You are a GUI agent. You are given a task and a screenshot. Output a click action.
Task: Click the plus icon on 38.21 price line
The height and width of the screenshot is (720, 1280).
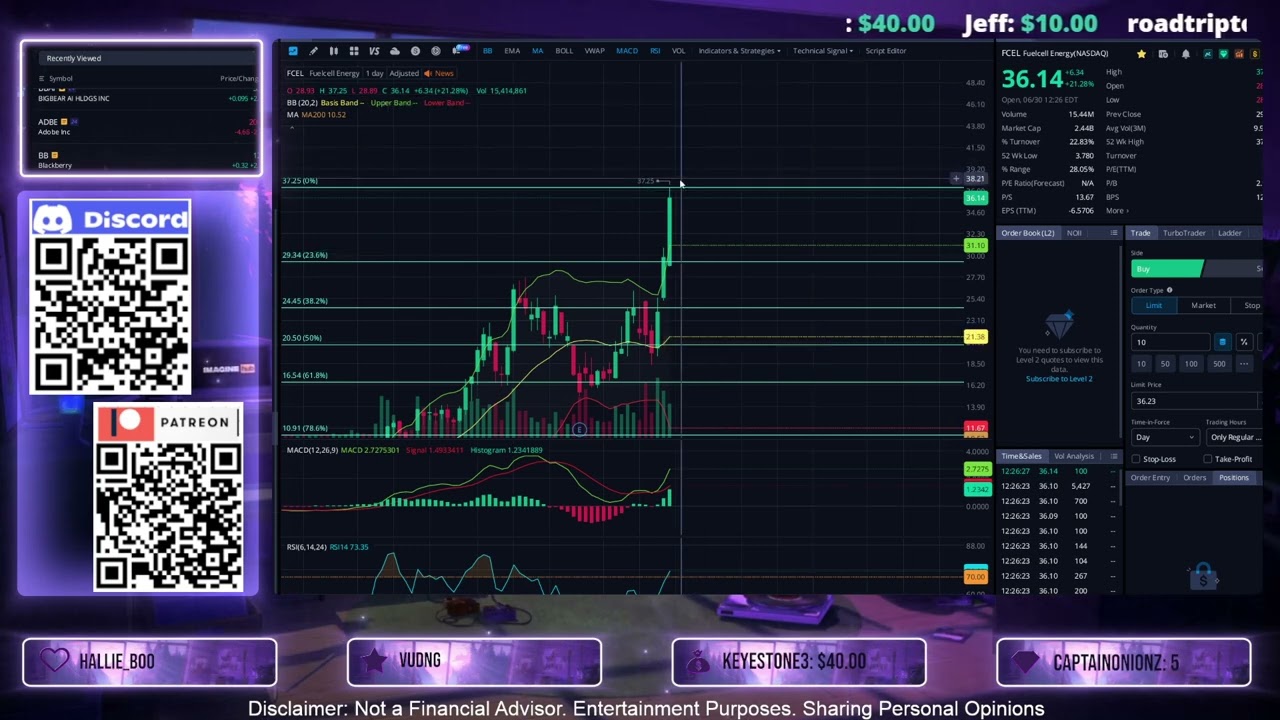click(956, 179)
